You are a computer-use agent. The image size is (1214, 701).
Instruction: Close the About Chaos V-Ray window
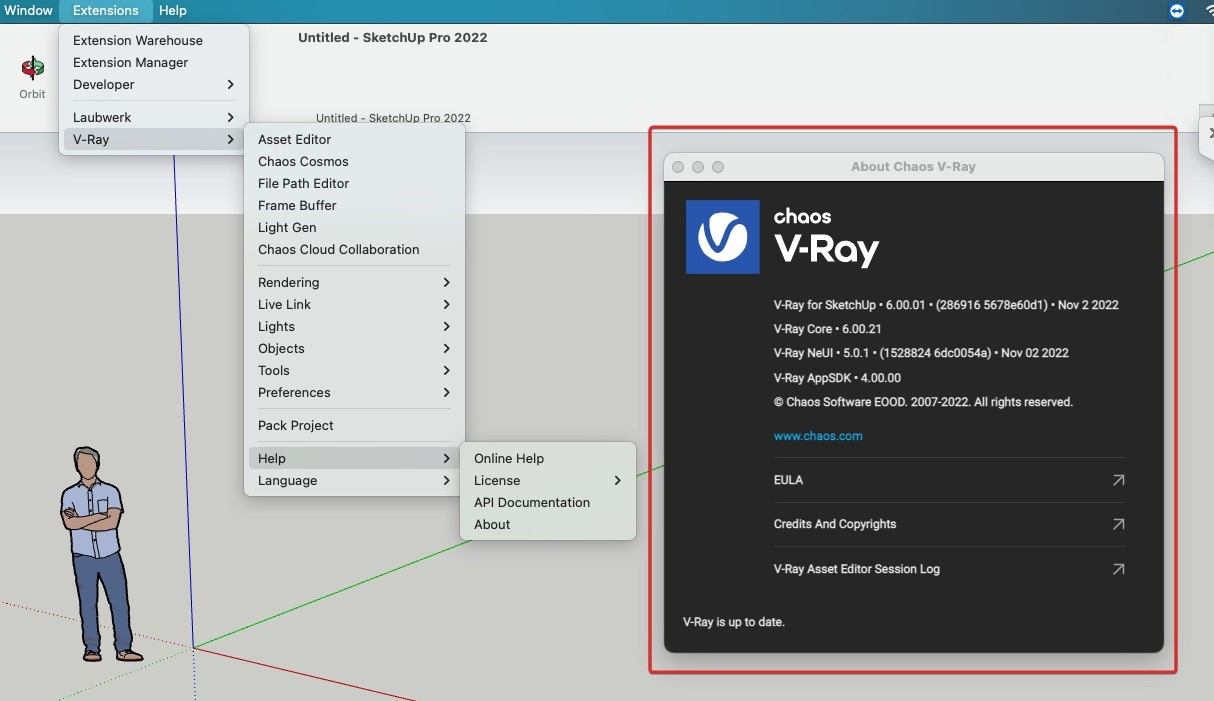pyautogui.click(x=678, y=167)
